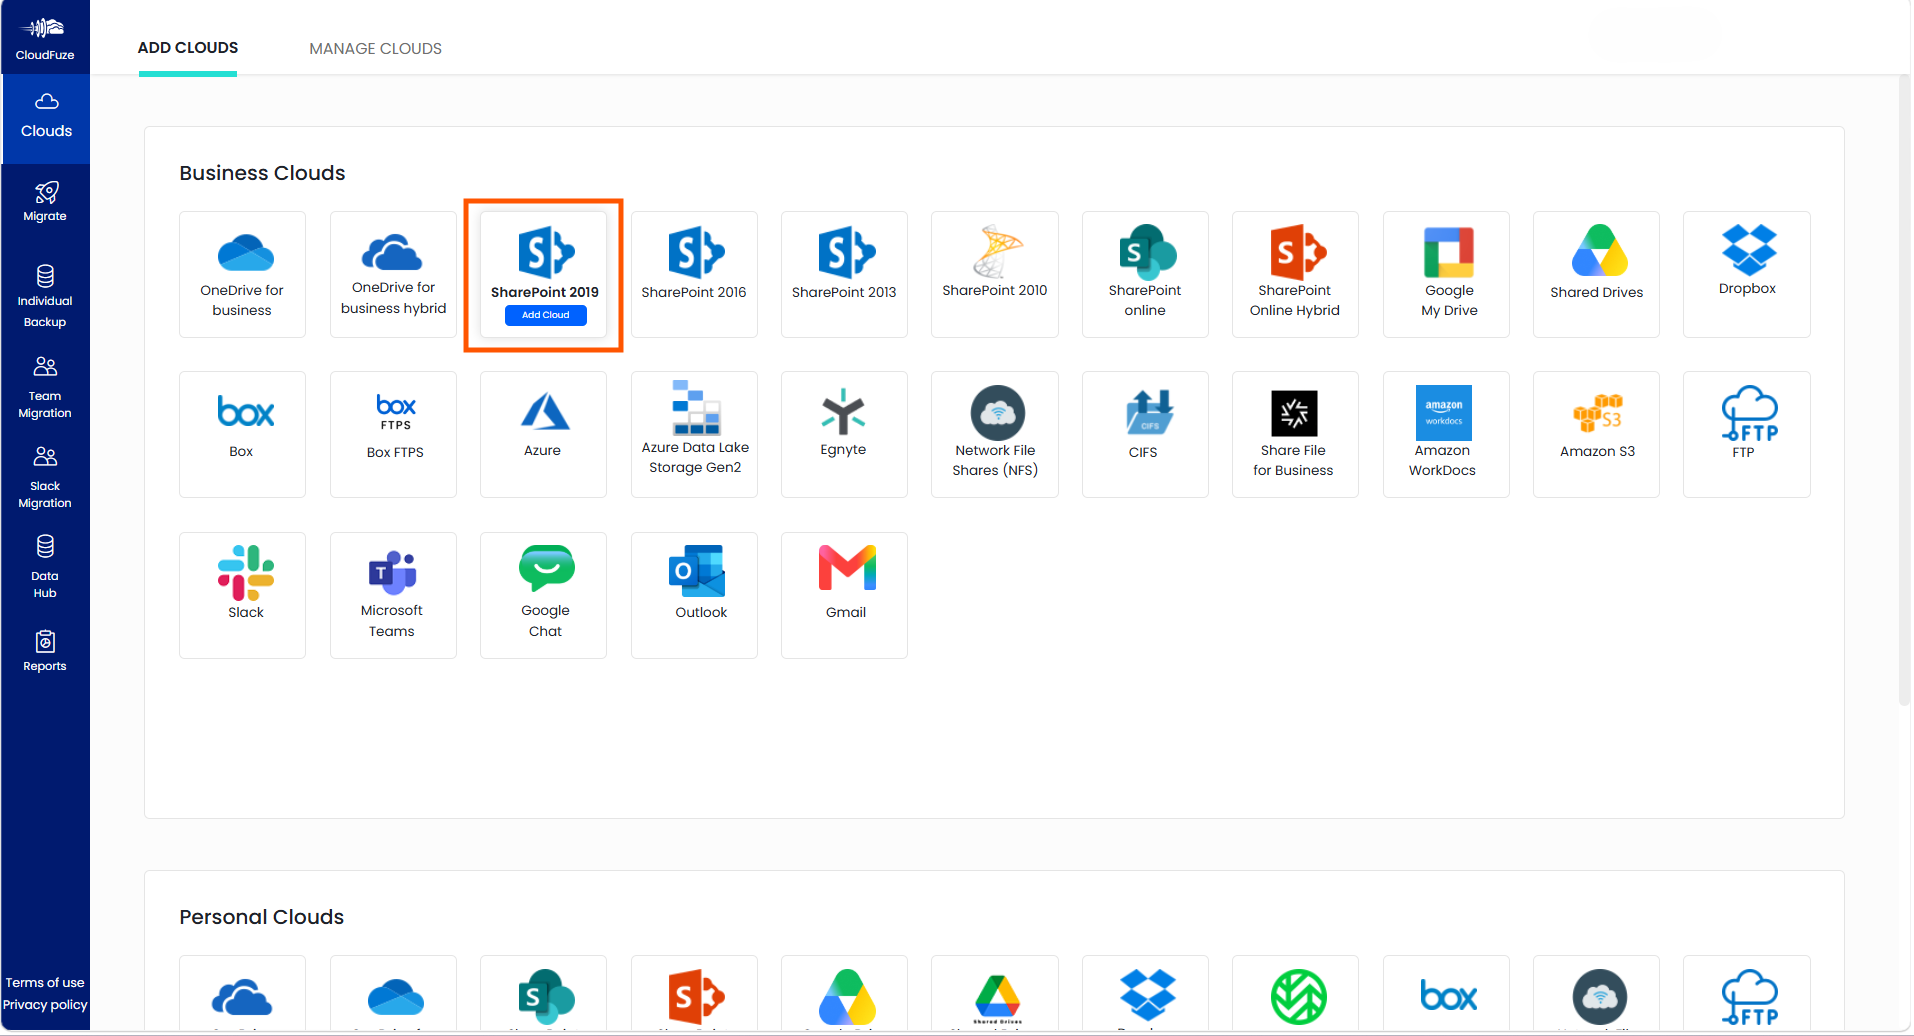The width and height of the screenshot is (1914, 1036).
Task: Select the CIFS cloud
Action: tap(1145, 434)
